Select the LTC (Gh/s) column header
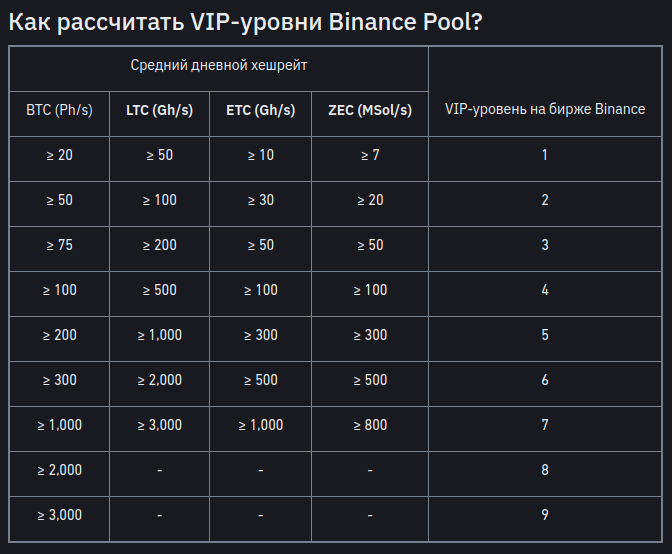 pyautogui.click(x=159, y=110)
